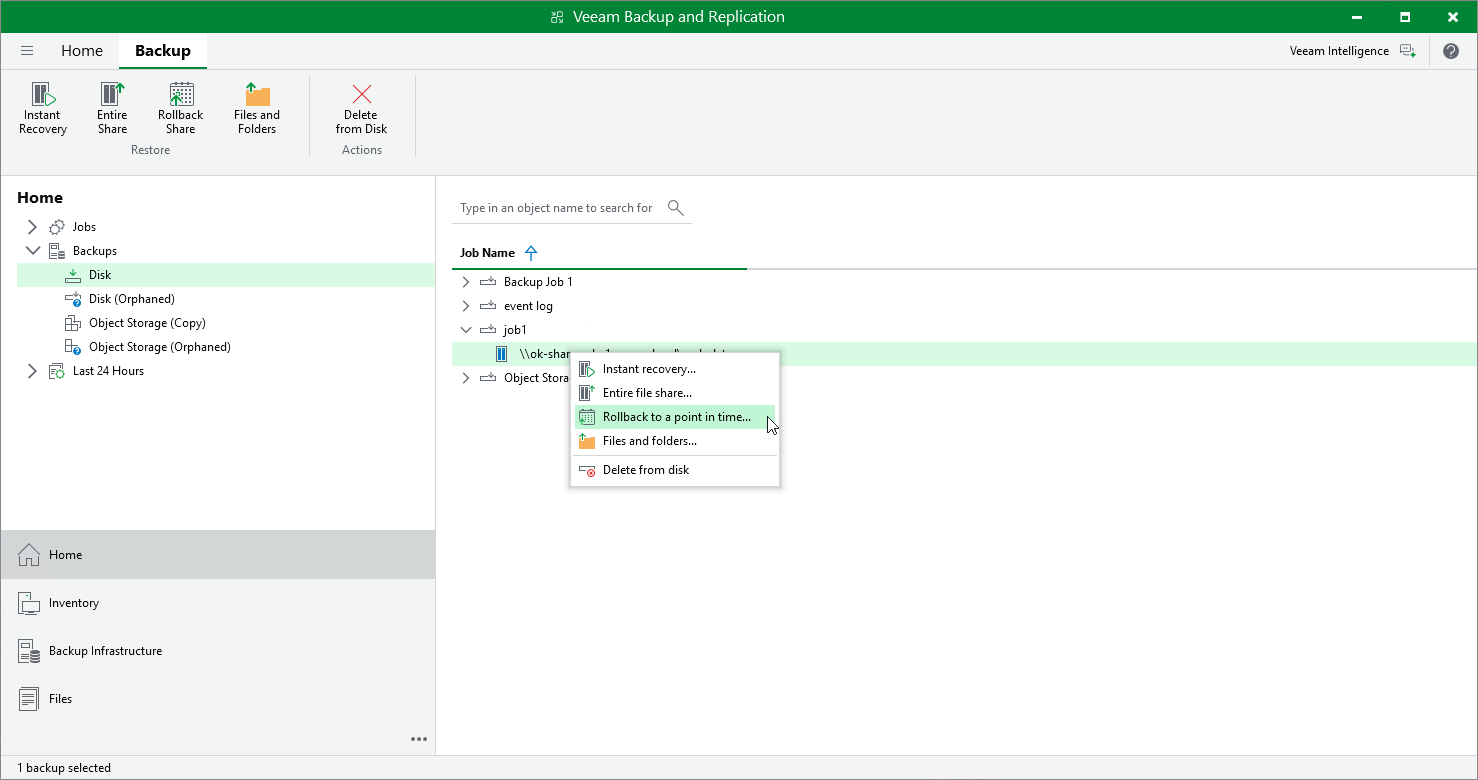1478x780 pixels.
Task: Open Files and Folders restore in ribbon
Action: [257, 108]
